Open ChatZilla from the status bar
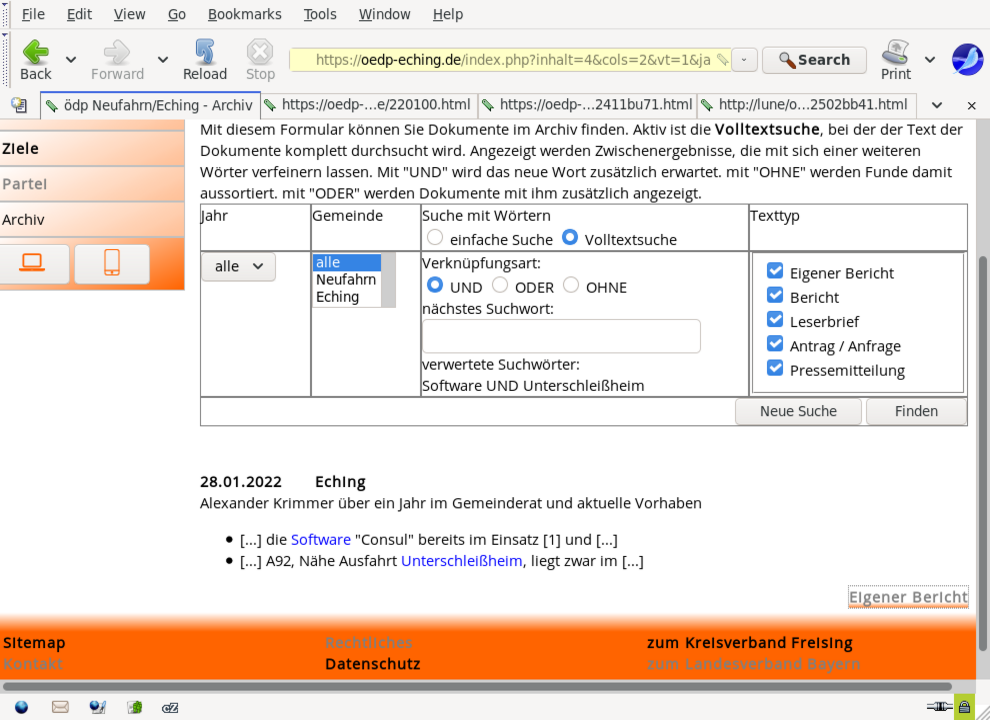990x720 pixels. (x=170, y=707)
